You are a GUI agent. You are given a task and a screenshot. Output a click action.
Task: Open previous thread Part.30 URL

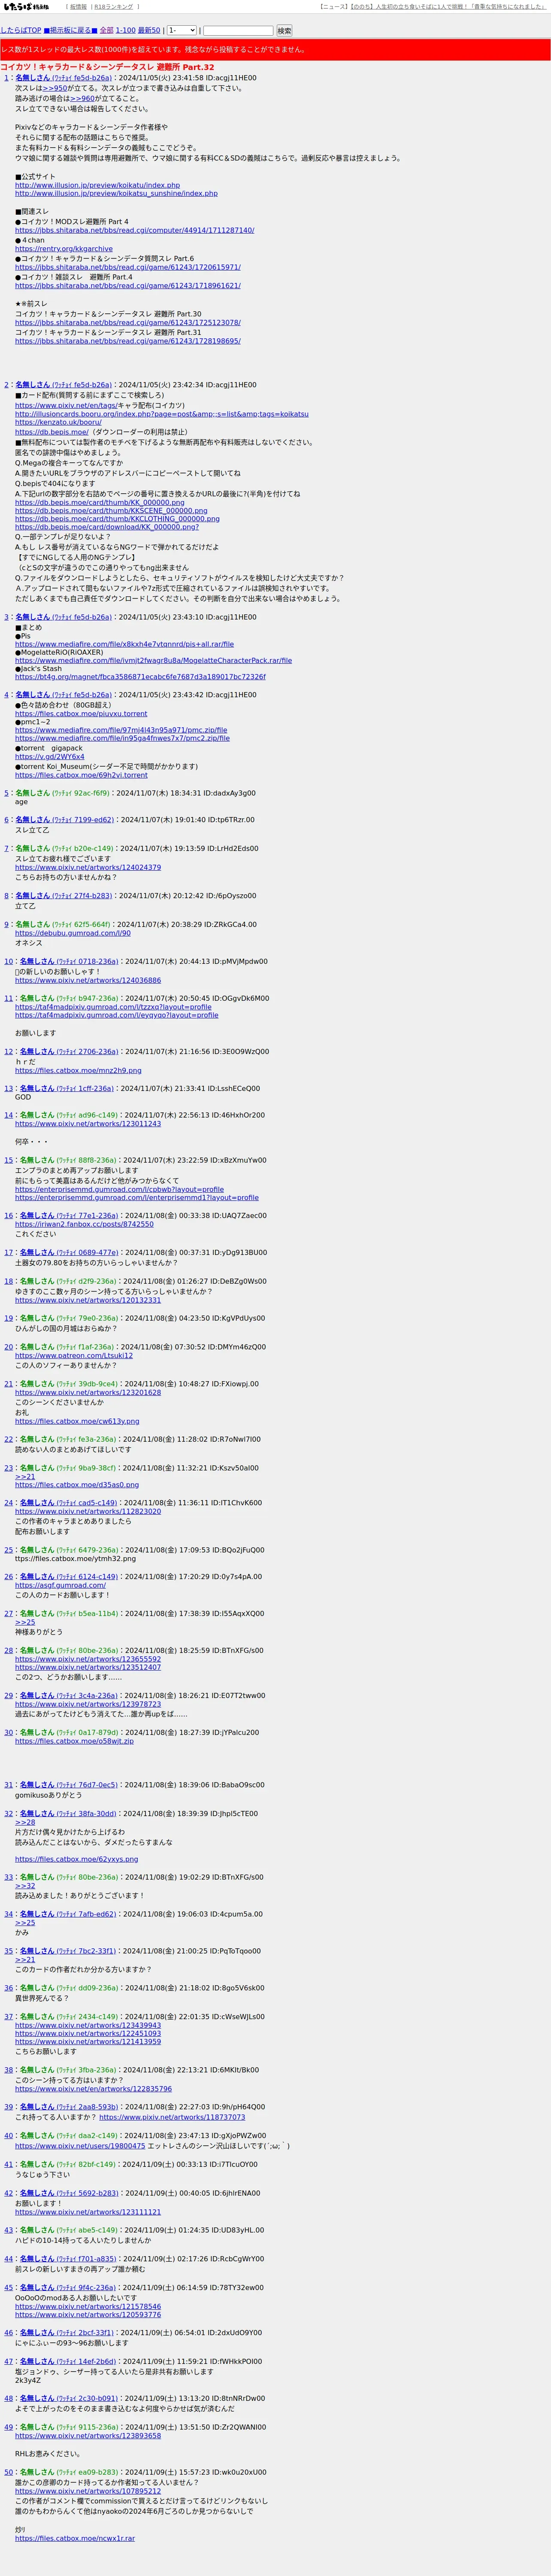point(128,322)
